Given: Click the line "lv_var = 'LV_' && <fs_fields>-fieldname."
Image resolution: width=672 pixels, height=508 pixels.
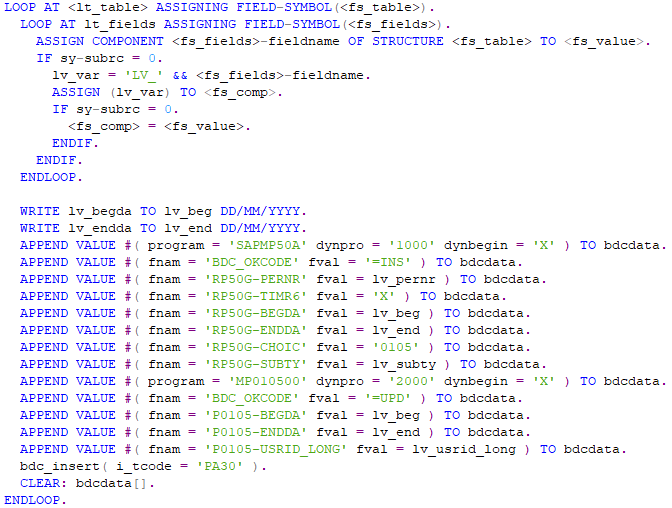Looking at the screenshot, I should [x=211, y=75].
